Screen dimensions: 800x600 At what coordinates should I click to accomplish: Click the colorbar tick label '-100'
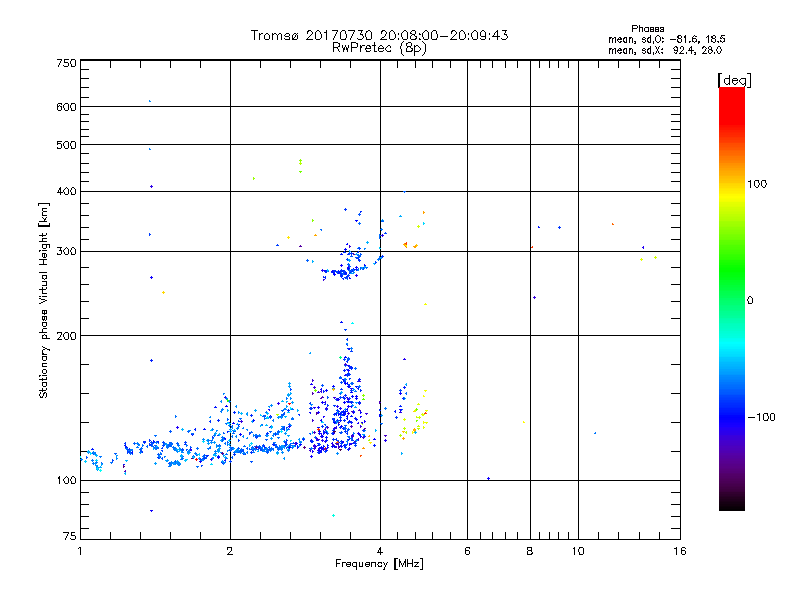(761, 417)
